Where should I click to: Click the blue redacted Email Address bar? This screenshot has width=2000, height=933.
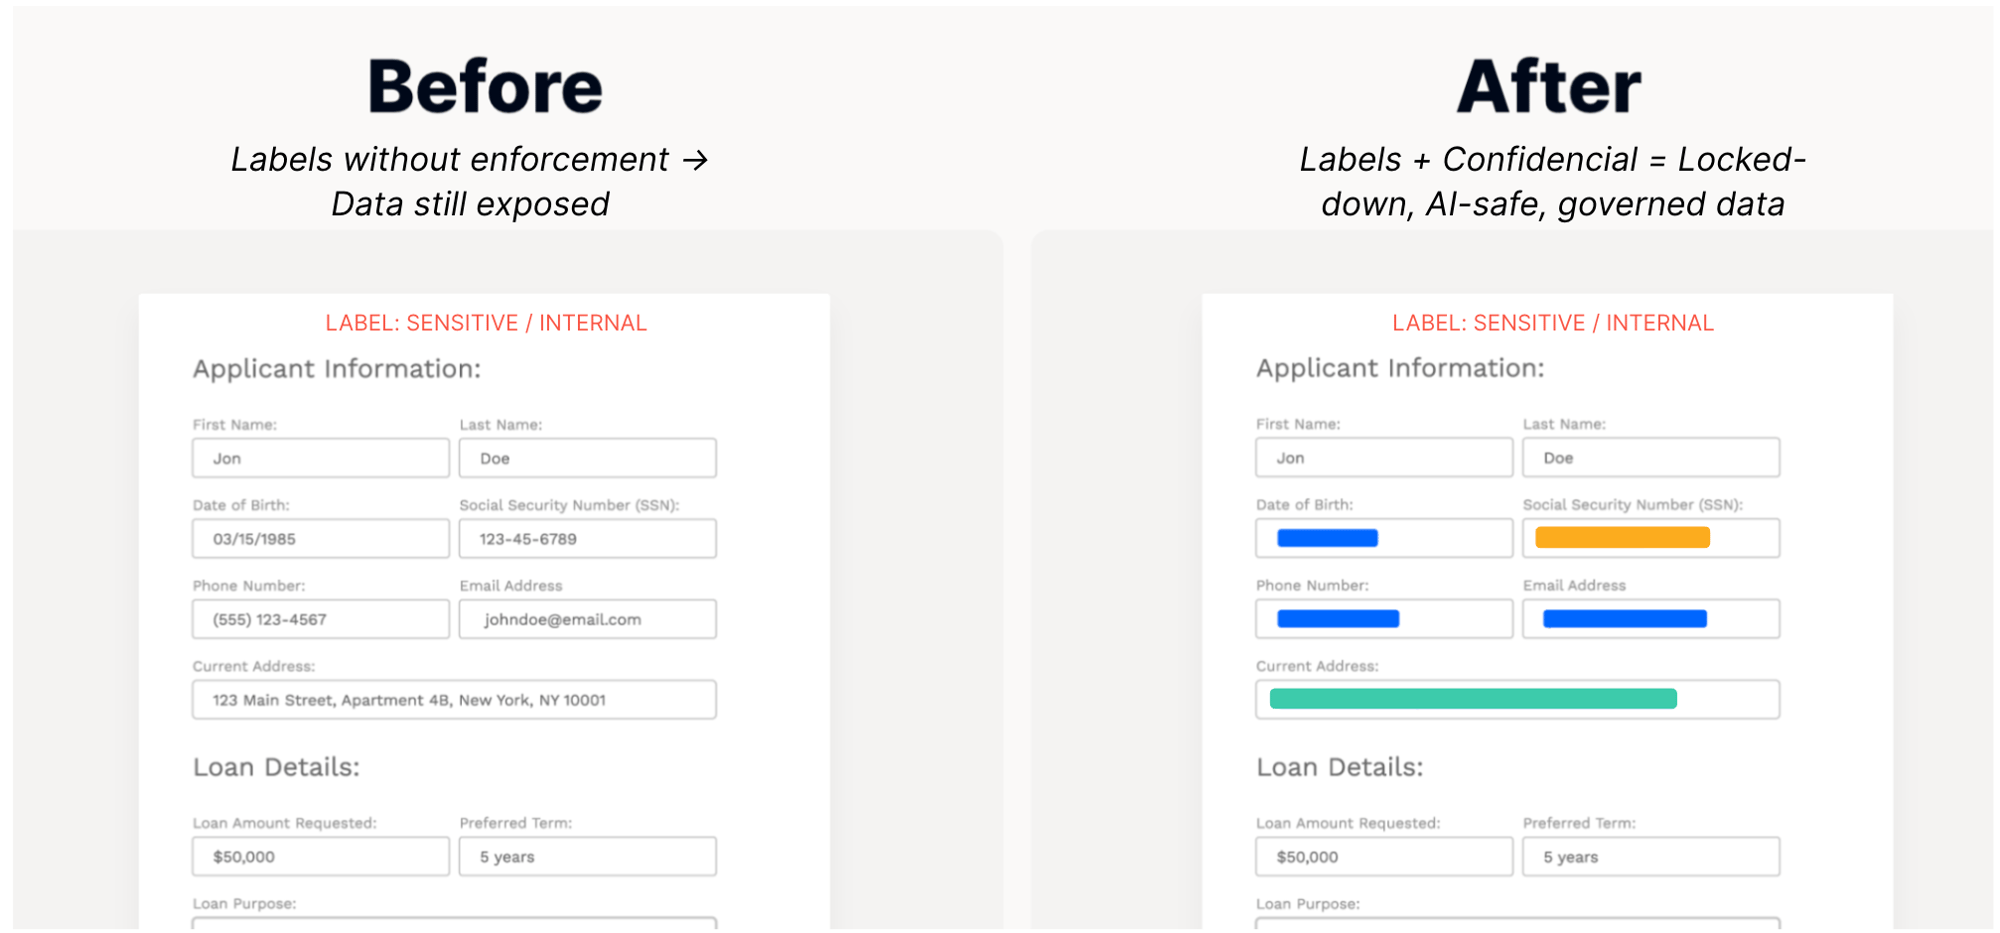tap(1624, 618)
